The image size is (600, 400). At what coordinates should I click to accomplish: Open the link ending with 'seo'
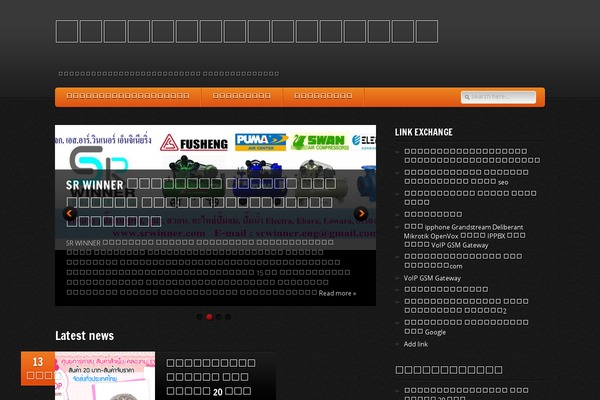pos(466,177)
